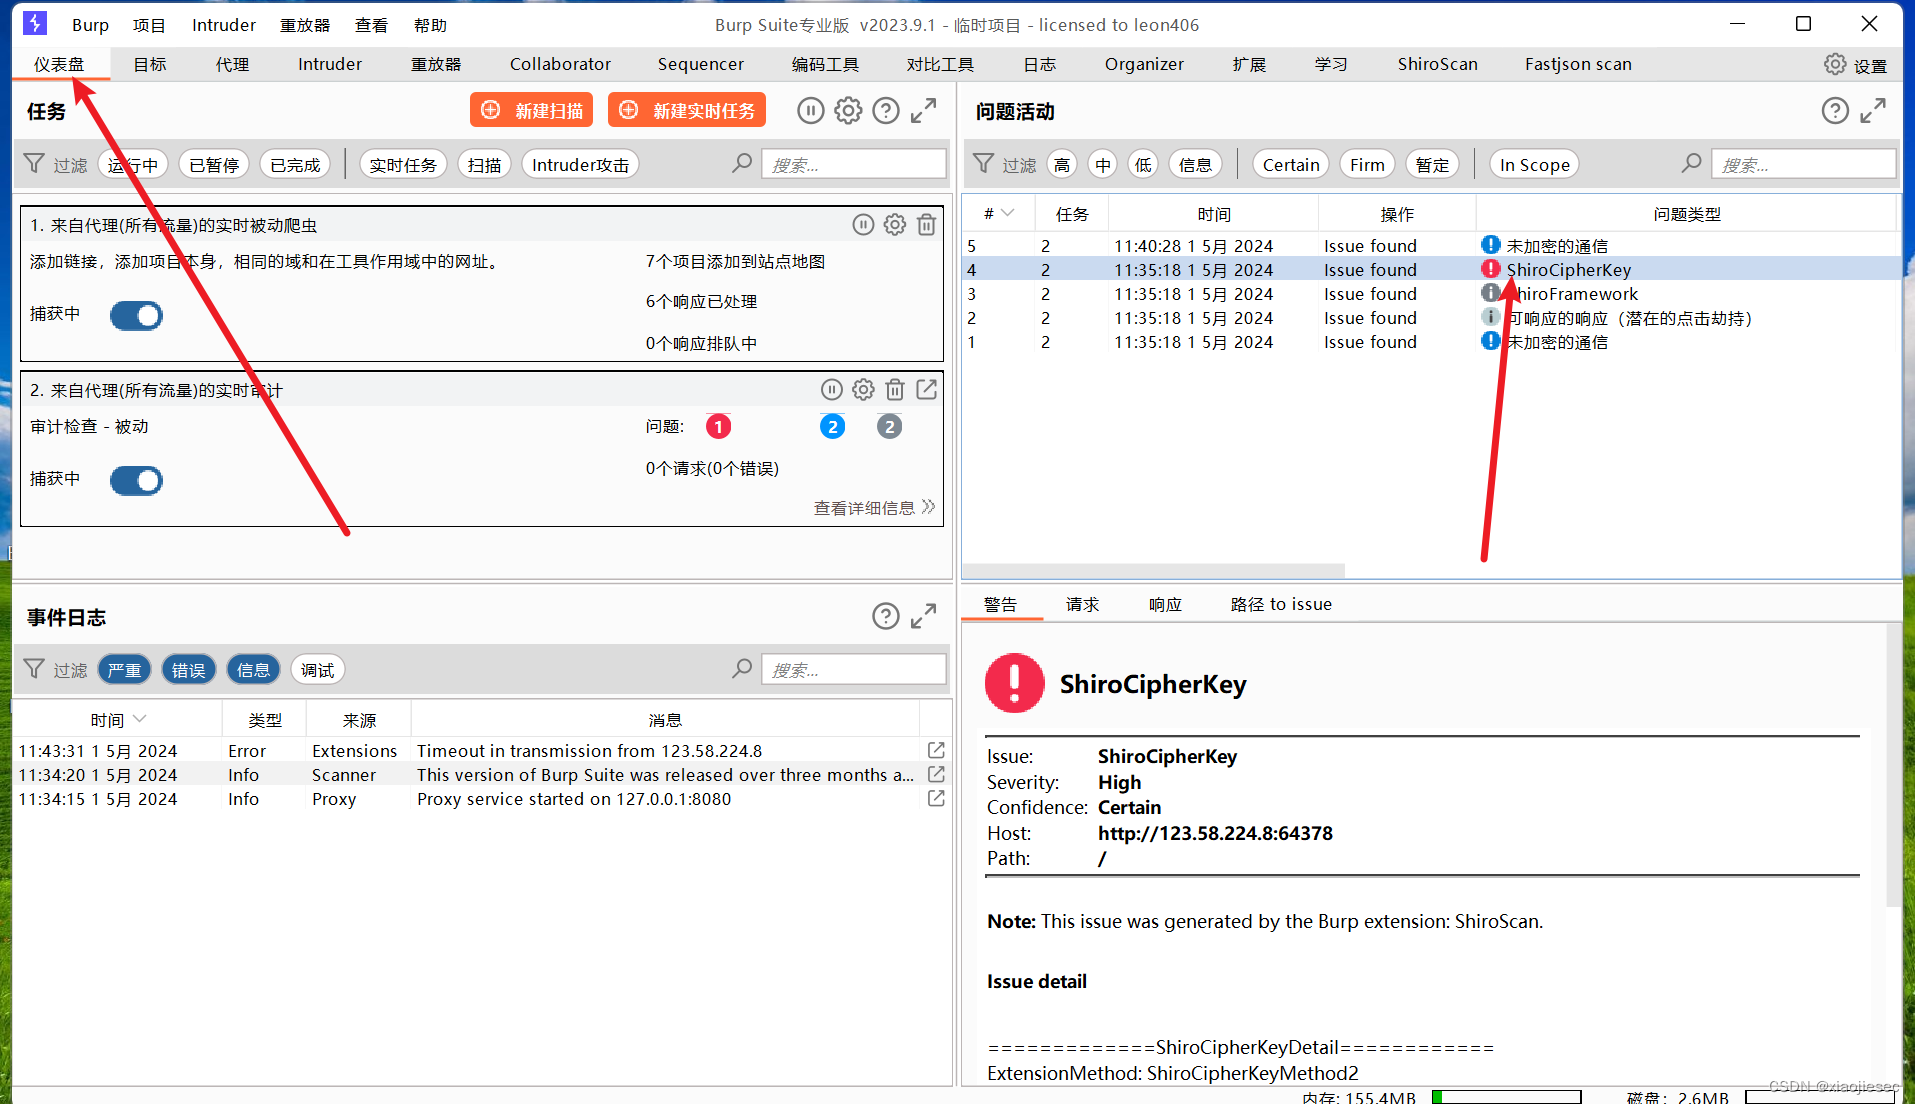Expand 查看详细信息 details for audit task
1915x1104 pixels.
tap(874, 508)
